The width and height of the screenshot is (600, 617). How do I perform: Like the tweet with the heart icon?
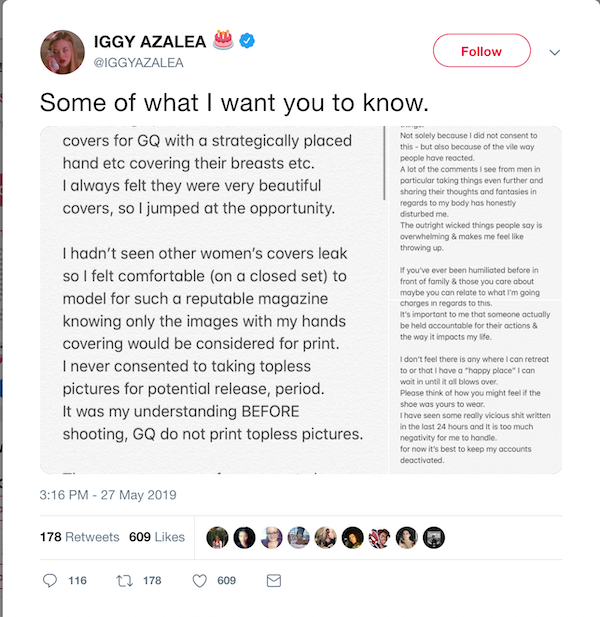198,580
